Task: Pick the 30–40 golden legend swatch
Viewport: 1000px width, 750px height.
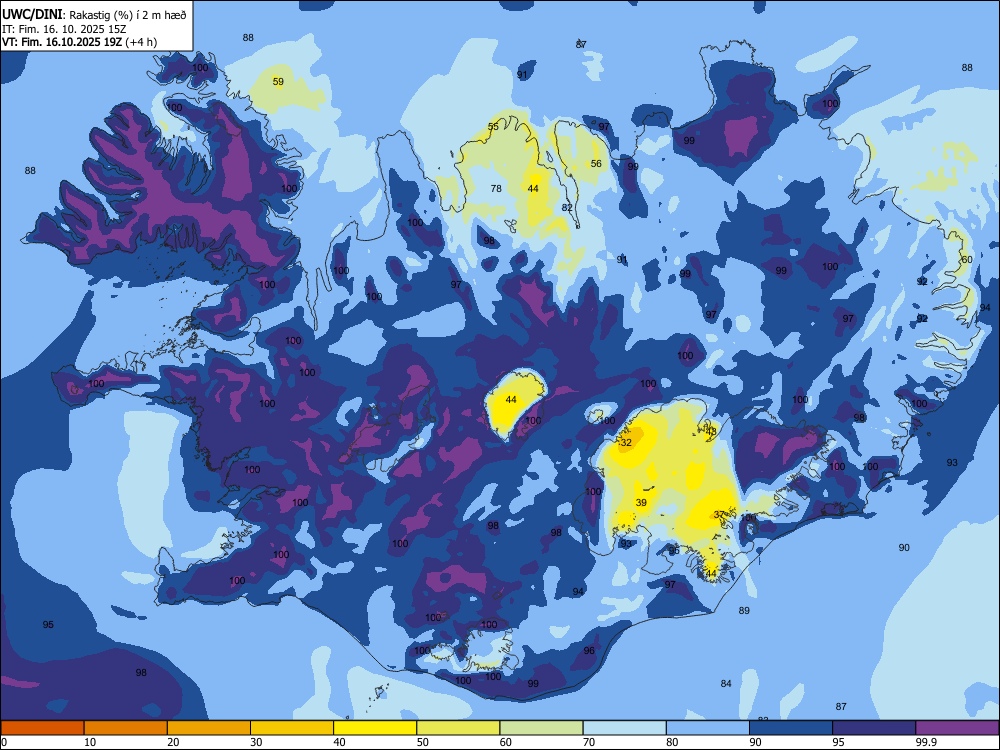Action: (x=292, y=728)
